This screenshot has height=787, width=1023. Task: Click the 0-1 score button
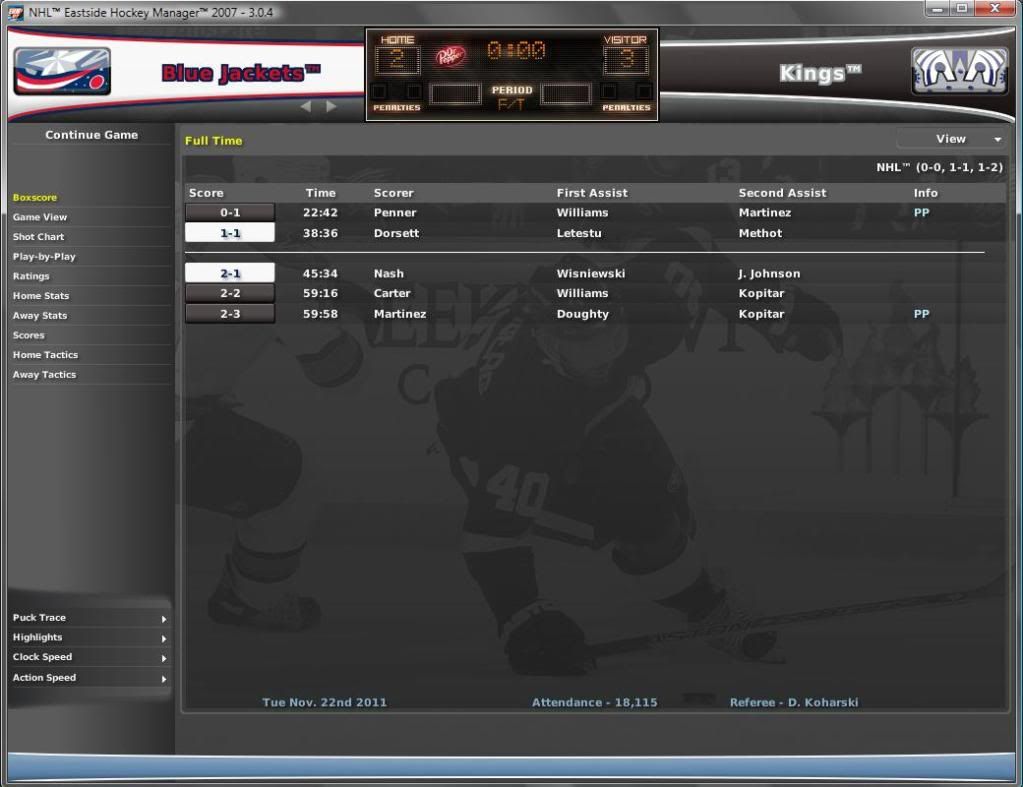(230, 213)
